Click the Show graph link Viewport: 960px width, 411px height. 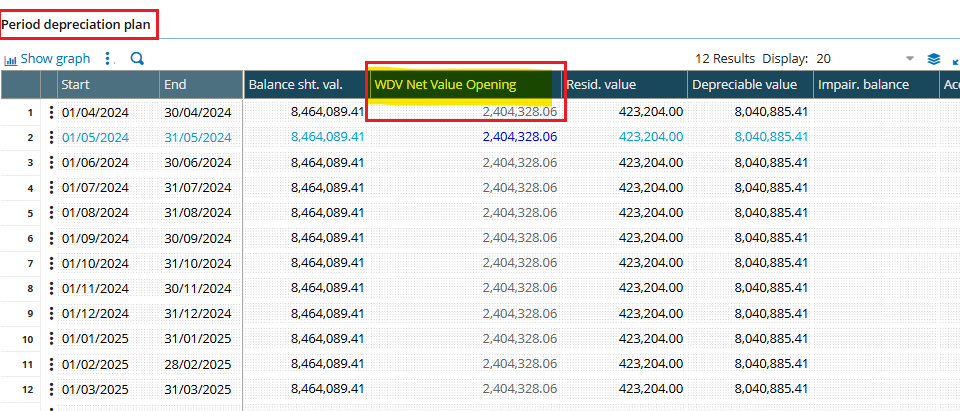click(x=55, y=59)
